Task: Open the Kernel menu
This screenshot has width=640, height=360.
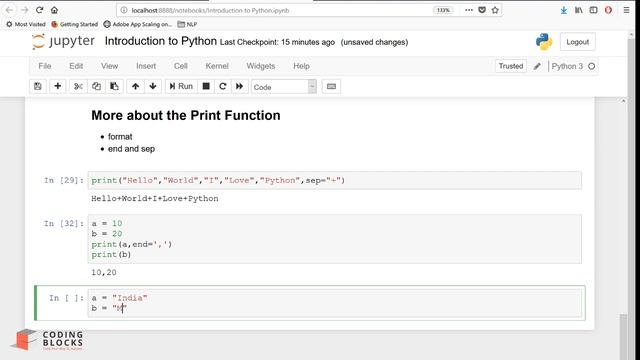Action: click(217, 66)
